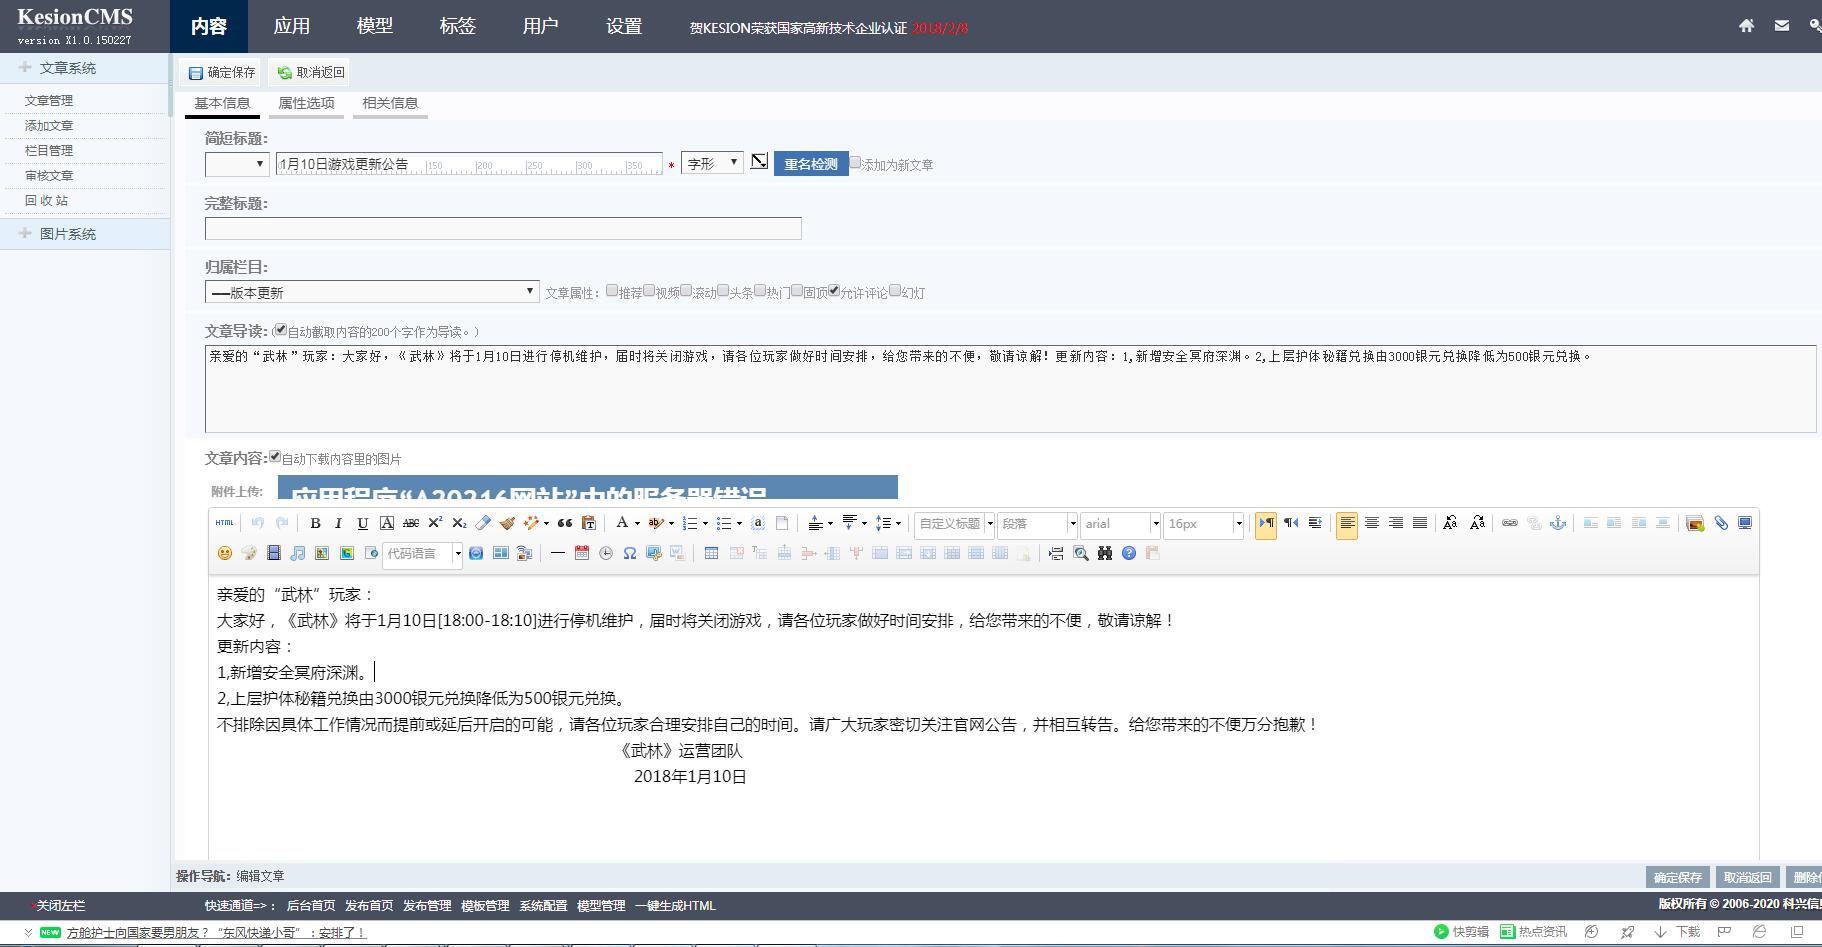The width and height of the screenshot is (1822, 947).
Task: Open the 段落 paragraph format dropdown
Action: coord(1038,524)
